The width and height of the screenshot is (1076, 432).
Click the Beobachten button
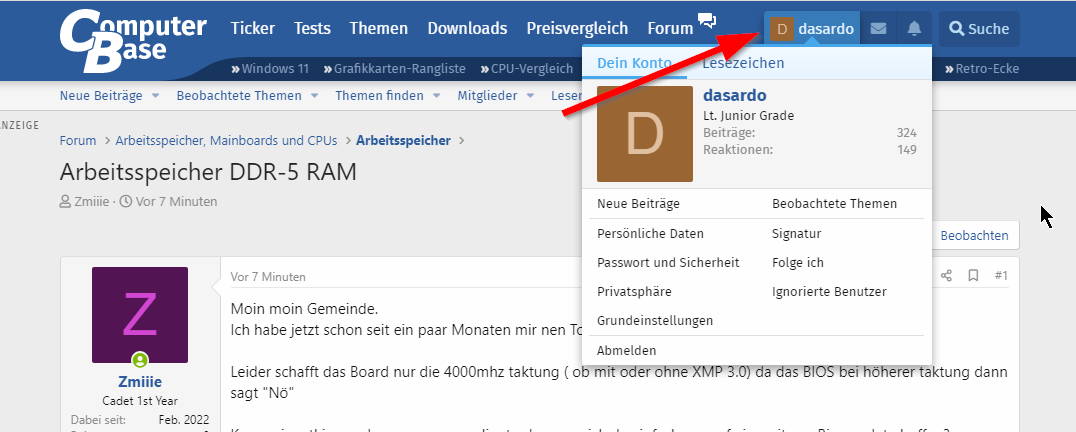pos(974,236)
